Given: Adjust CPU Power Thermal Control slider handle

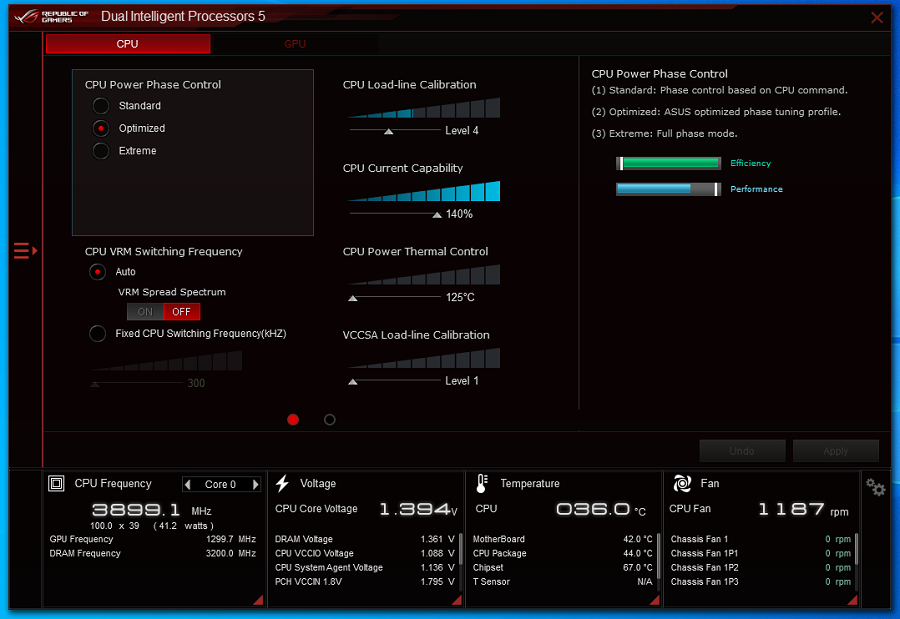Looking at the screenshot, I should point(353,298).
